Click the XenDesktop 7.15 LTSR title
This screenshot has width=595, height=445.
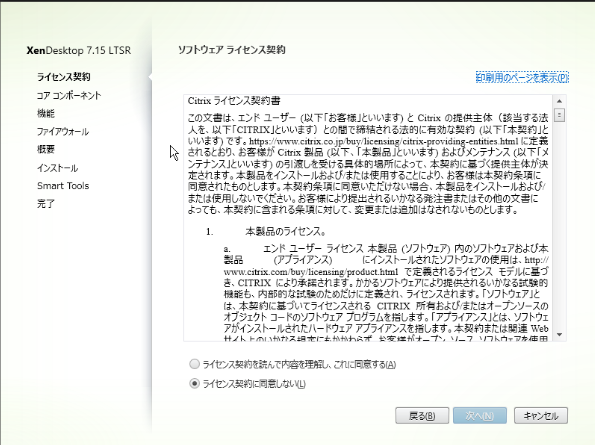(79, 50)
